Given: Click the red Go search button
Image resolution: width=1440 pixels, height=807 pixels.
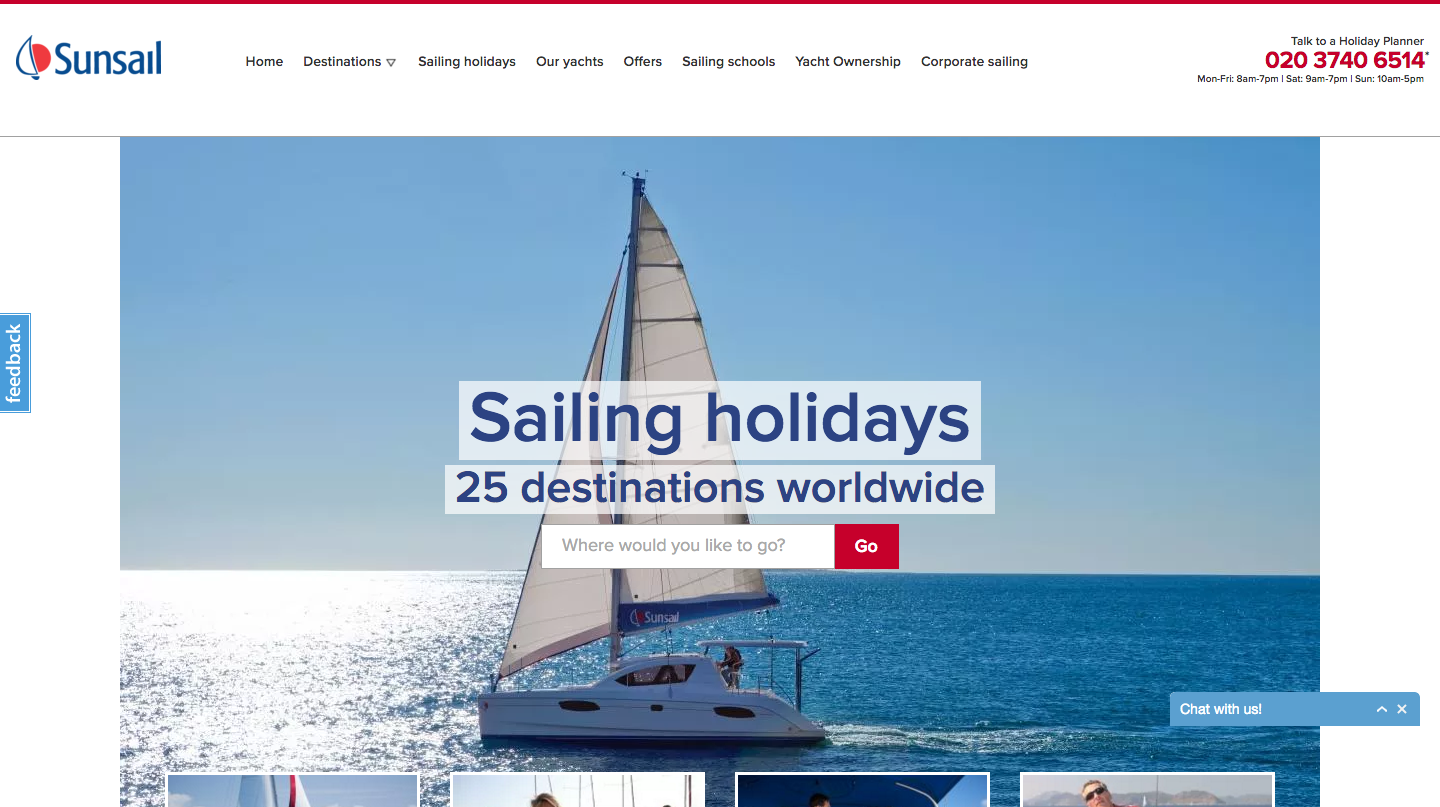Looking at the screenshot, I should point(866,546).
